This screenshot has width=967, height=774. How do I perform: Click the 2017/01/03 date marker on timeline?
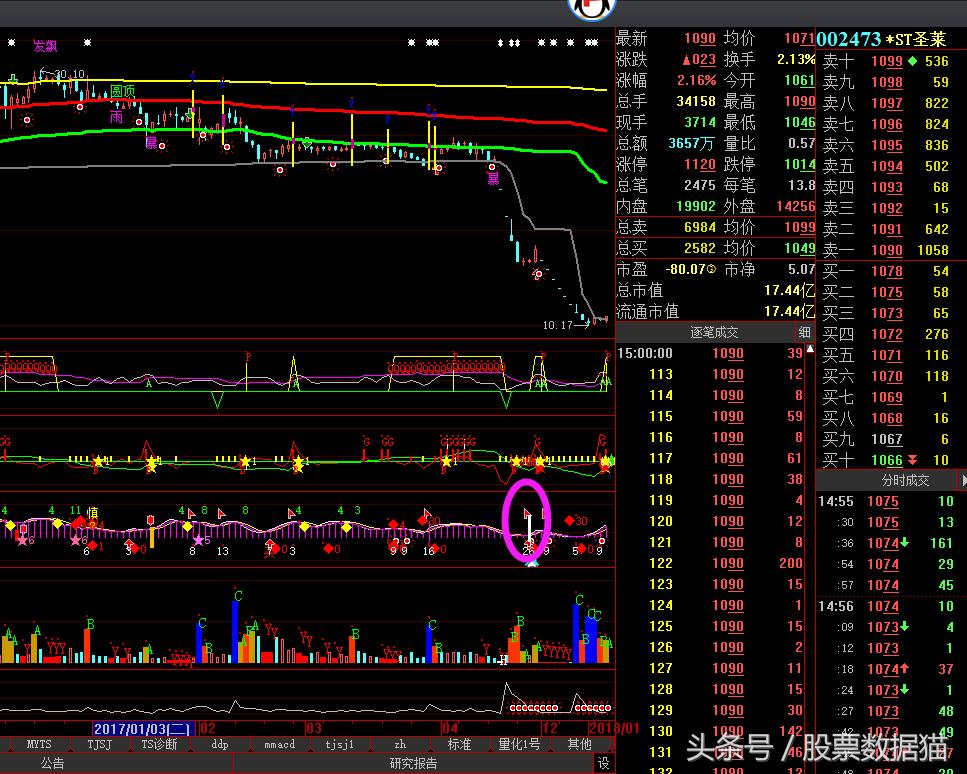[x=145, y=728]
